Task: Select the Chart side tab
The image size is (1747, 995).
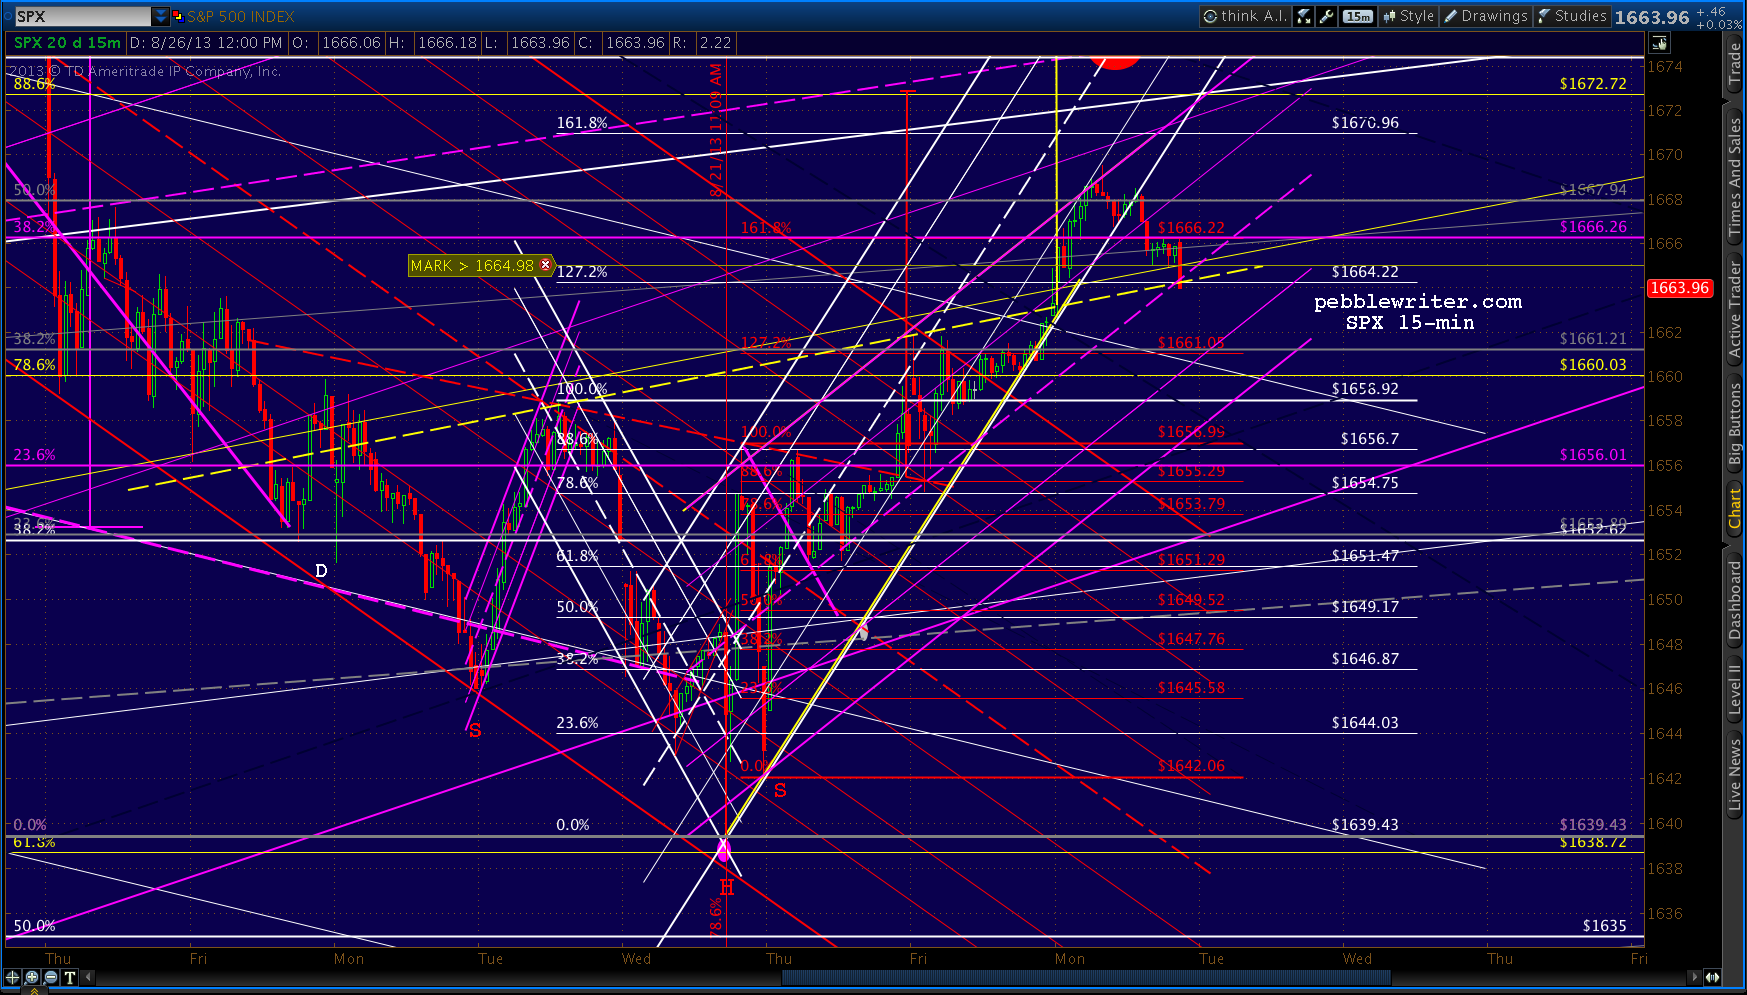Action: point(1735,509)
